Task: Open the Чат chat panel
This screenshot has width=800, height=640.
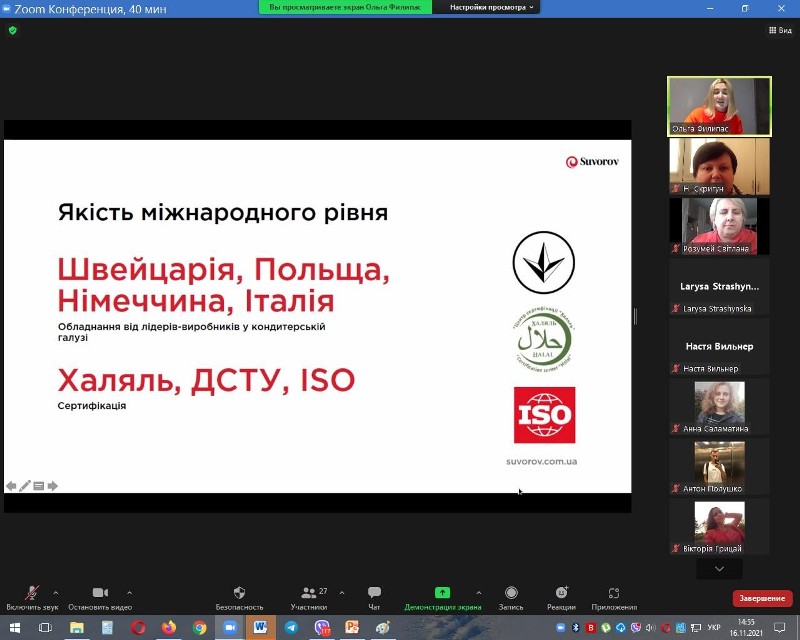Action: pos(374,598)
